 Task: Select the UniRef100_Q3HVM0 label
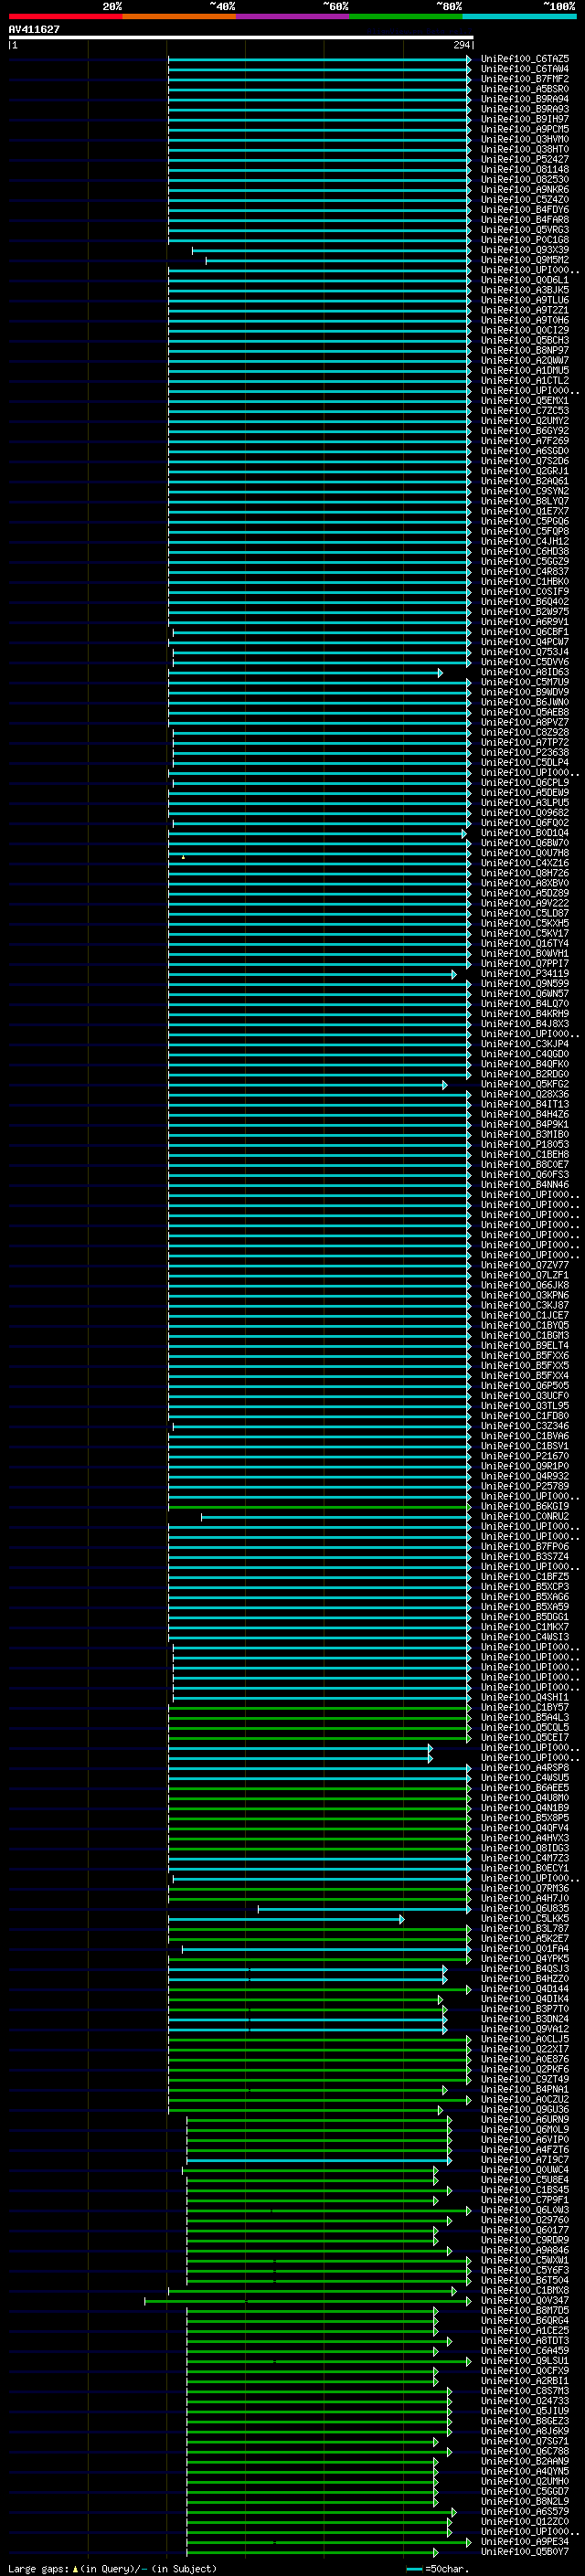pyautogui.click(x=525, y=139)
